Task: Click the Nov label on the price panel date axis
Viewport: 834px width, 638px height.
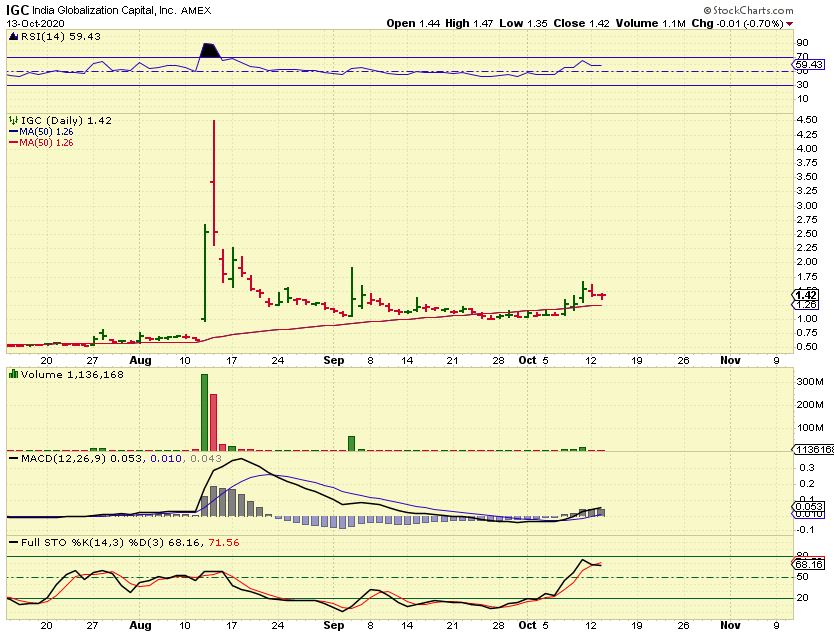Action: 730,360
